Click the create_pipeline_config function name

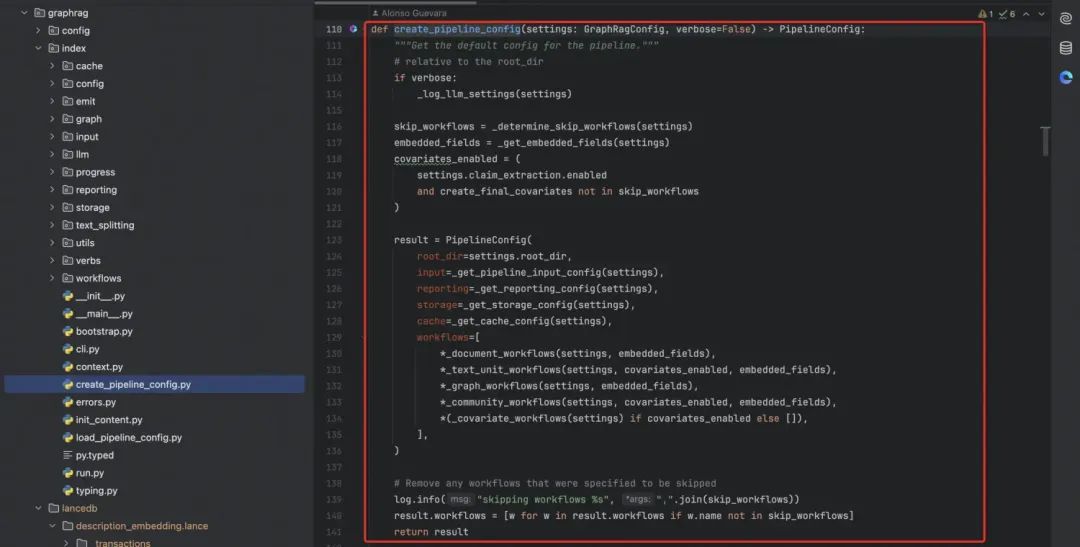click(456, 29)
